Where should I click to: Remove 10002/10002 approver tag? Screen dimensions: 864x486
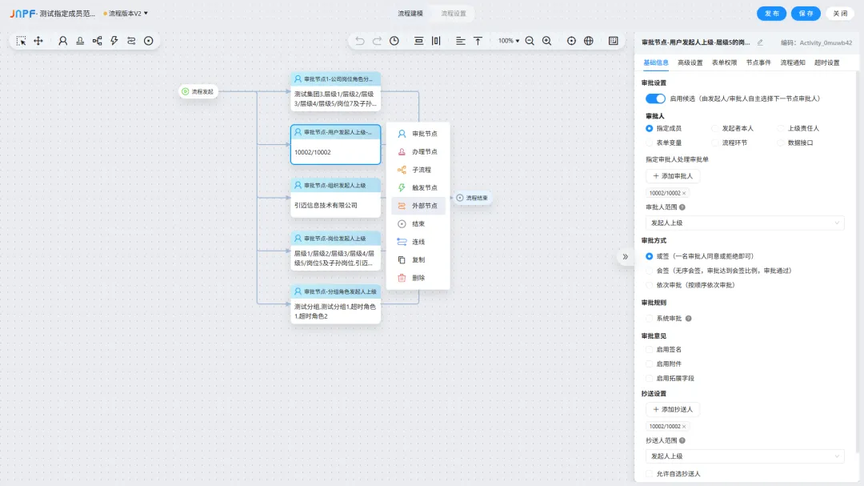(x=684, y=193)
